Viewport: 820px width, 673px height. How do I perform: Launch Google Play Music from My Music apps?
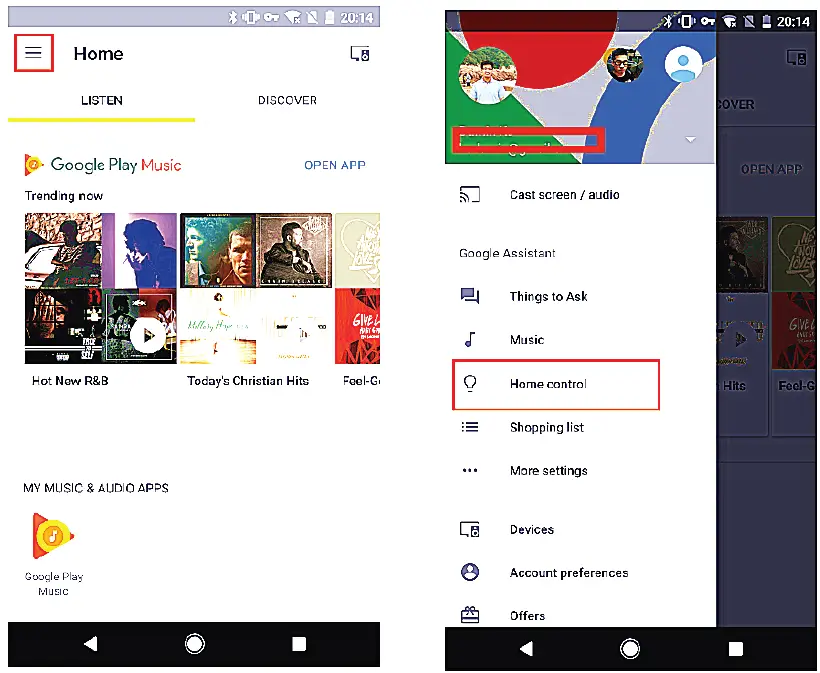(x=53, y=537)
